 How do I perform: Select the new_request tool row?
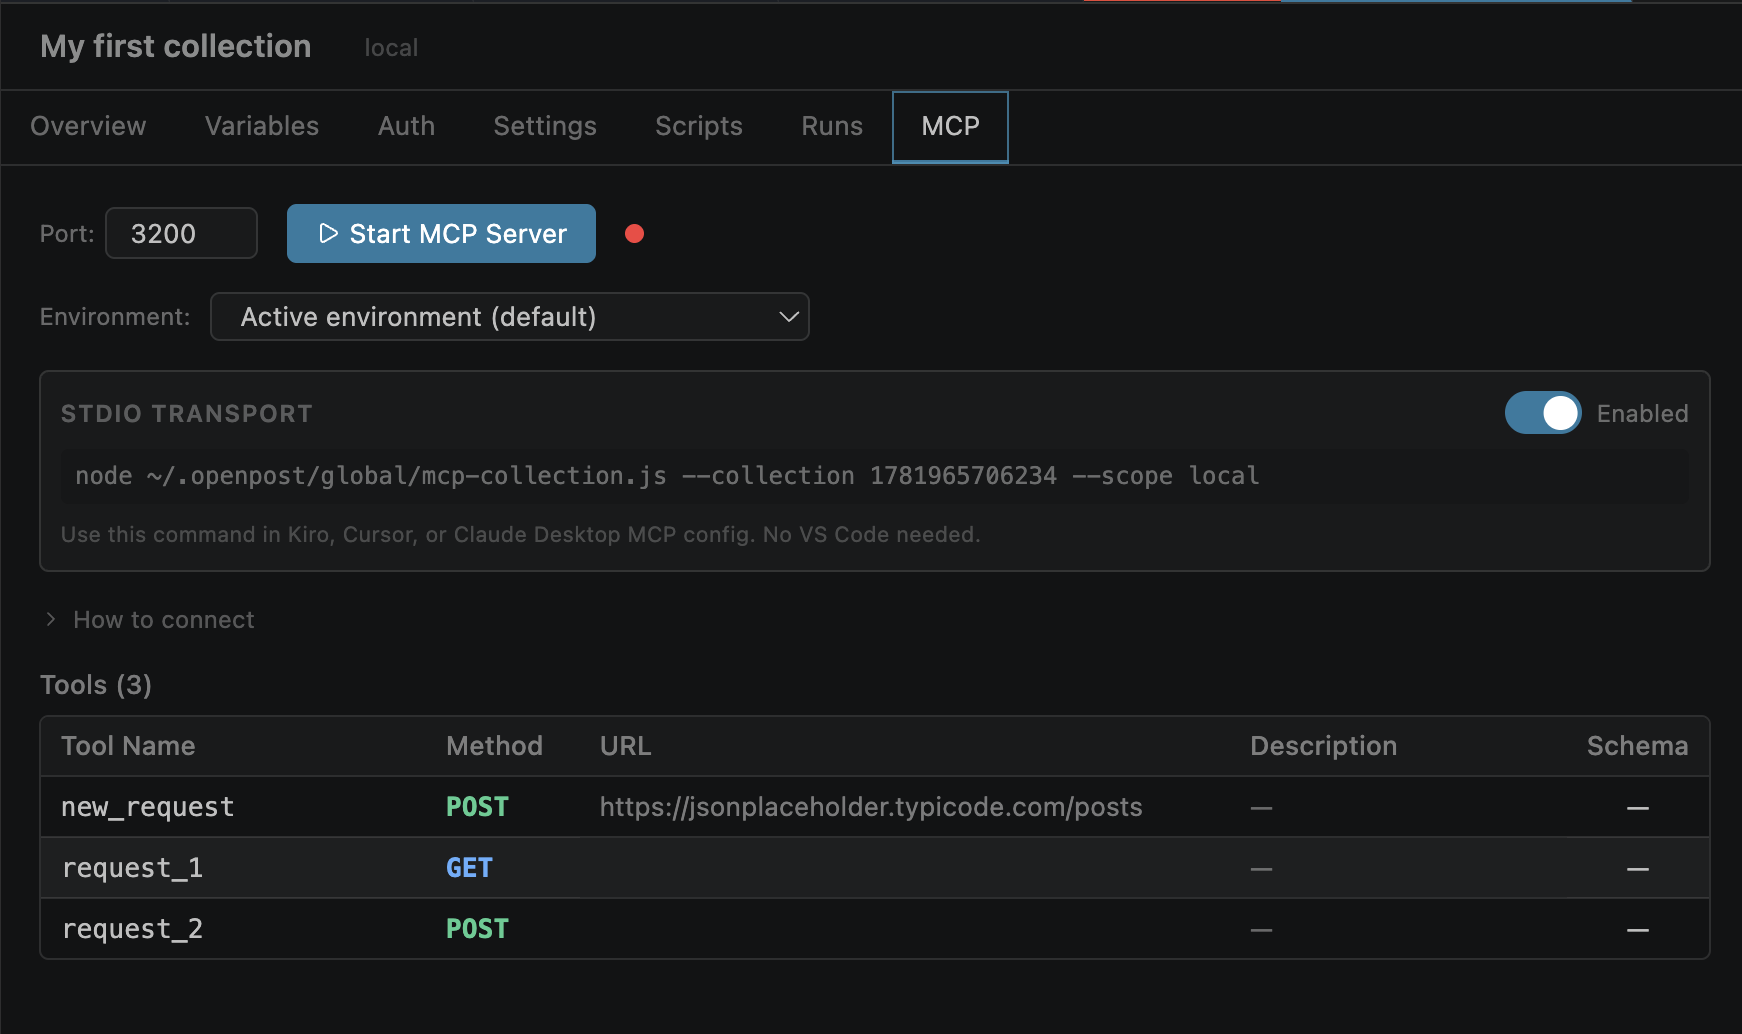874,807
